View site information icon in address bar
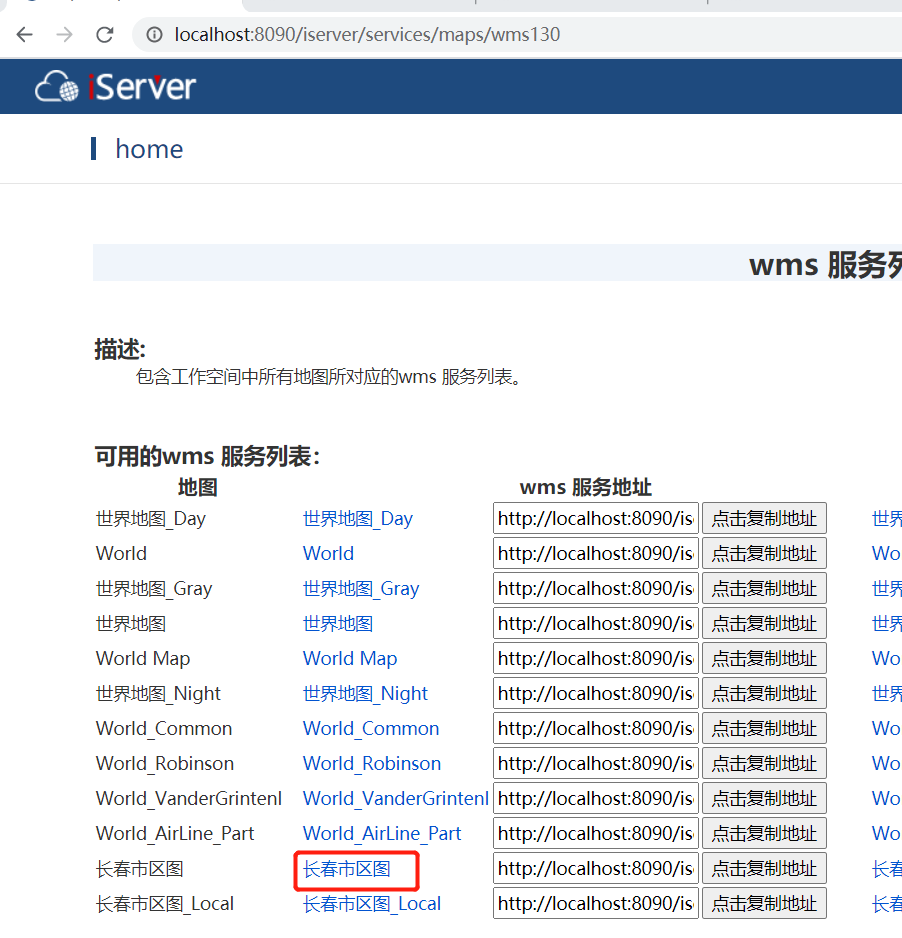Screen dimensions: 902x938 154,35
